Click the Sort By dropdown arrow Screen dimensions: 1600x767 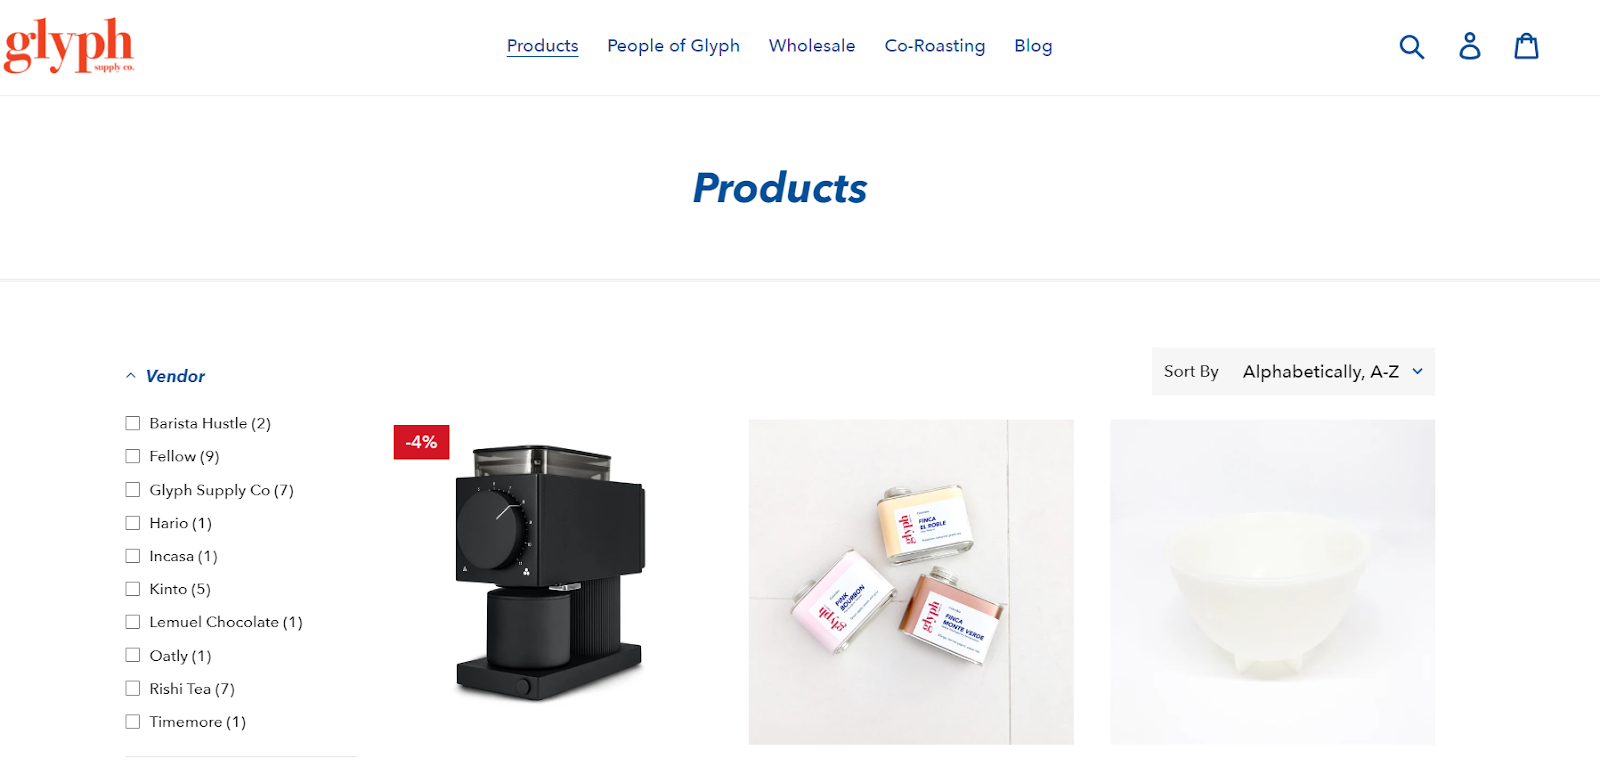coord(1417,371)
